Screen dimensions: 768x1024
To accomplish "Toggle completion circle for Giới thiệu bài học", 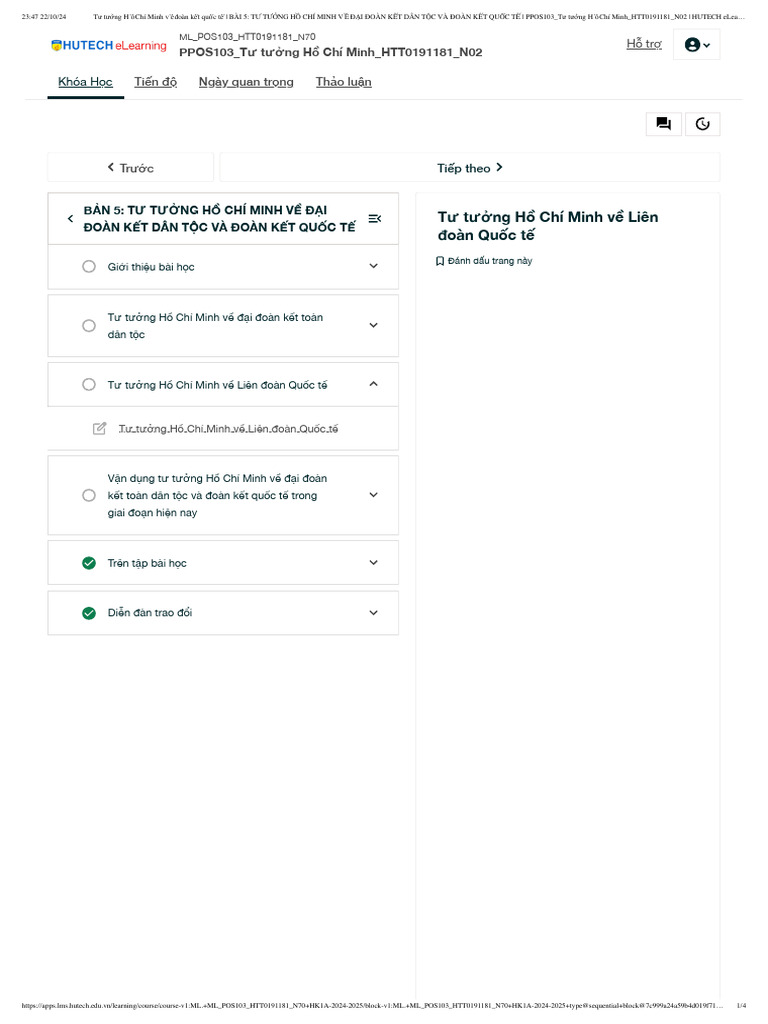I will point(89,267).
